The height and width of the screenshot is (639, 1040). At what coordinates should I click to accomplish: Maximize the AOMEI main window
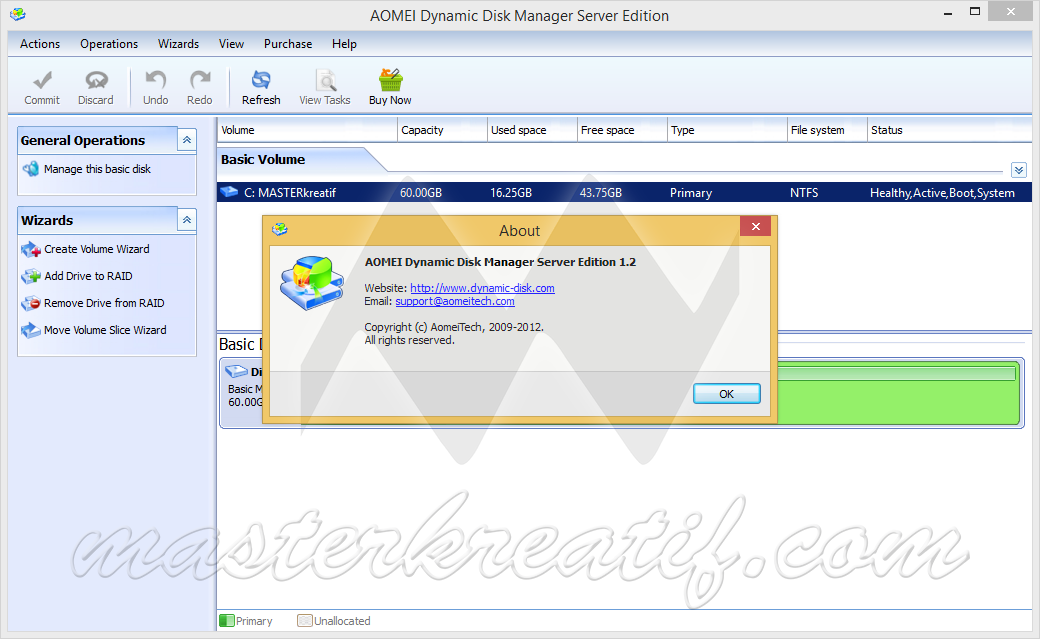[x=974, y=11]
